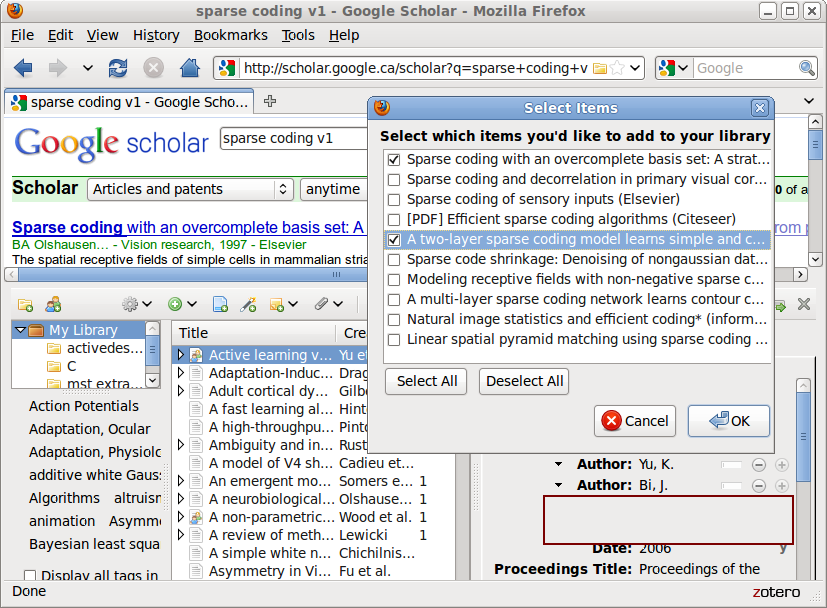Go to the Firefox home page
The image size is (827, 608).
point(188,68)
